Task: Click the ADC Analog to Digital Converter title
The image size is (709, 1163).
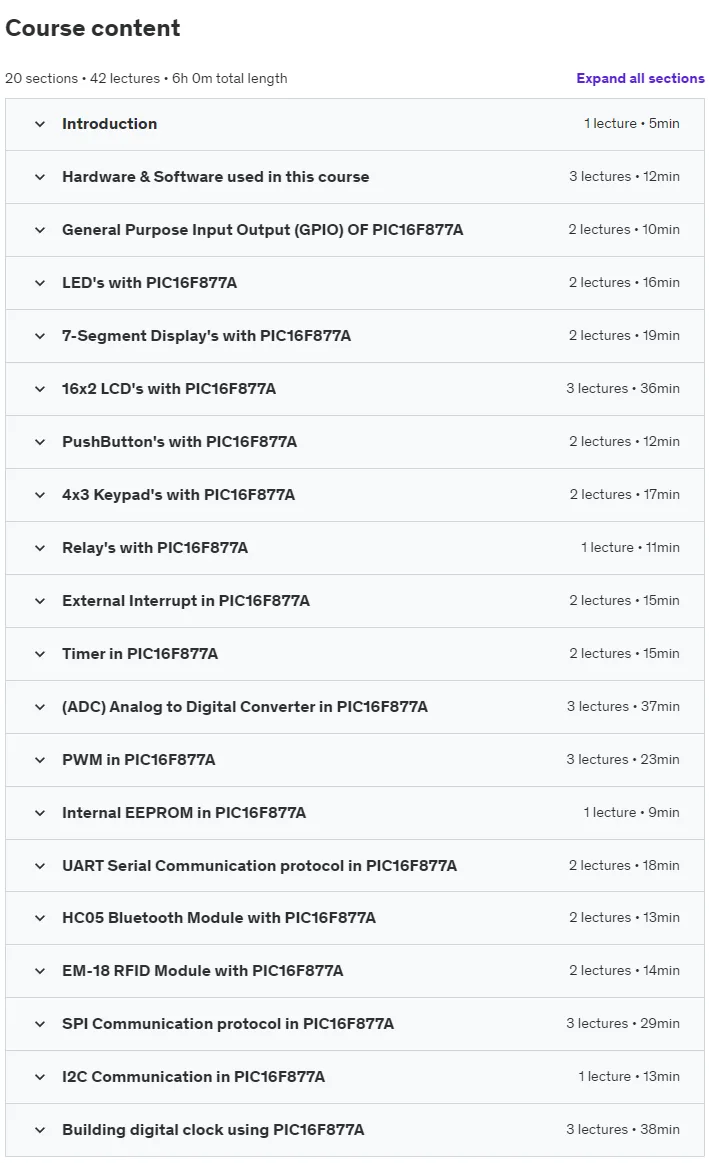Action: [245, 707]
